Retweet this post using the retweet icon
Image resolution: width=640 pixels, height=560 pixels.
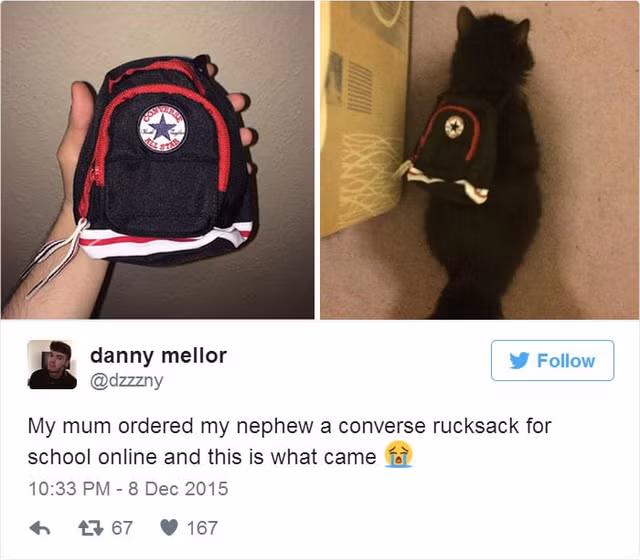[x=91, y=528]
